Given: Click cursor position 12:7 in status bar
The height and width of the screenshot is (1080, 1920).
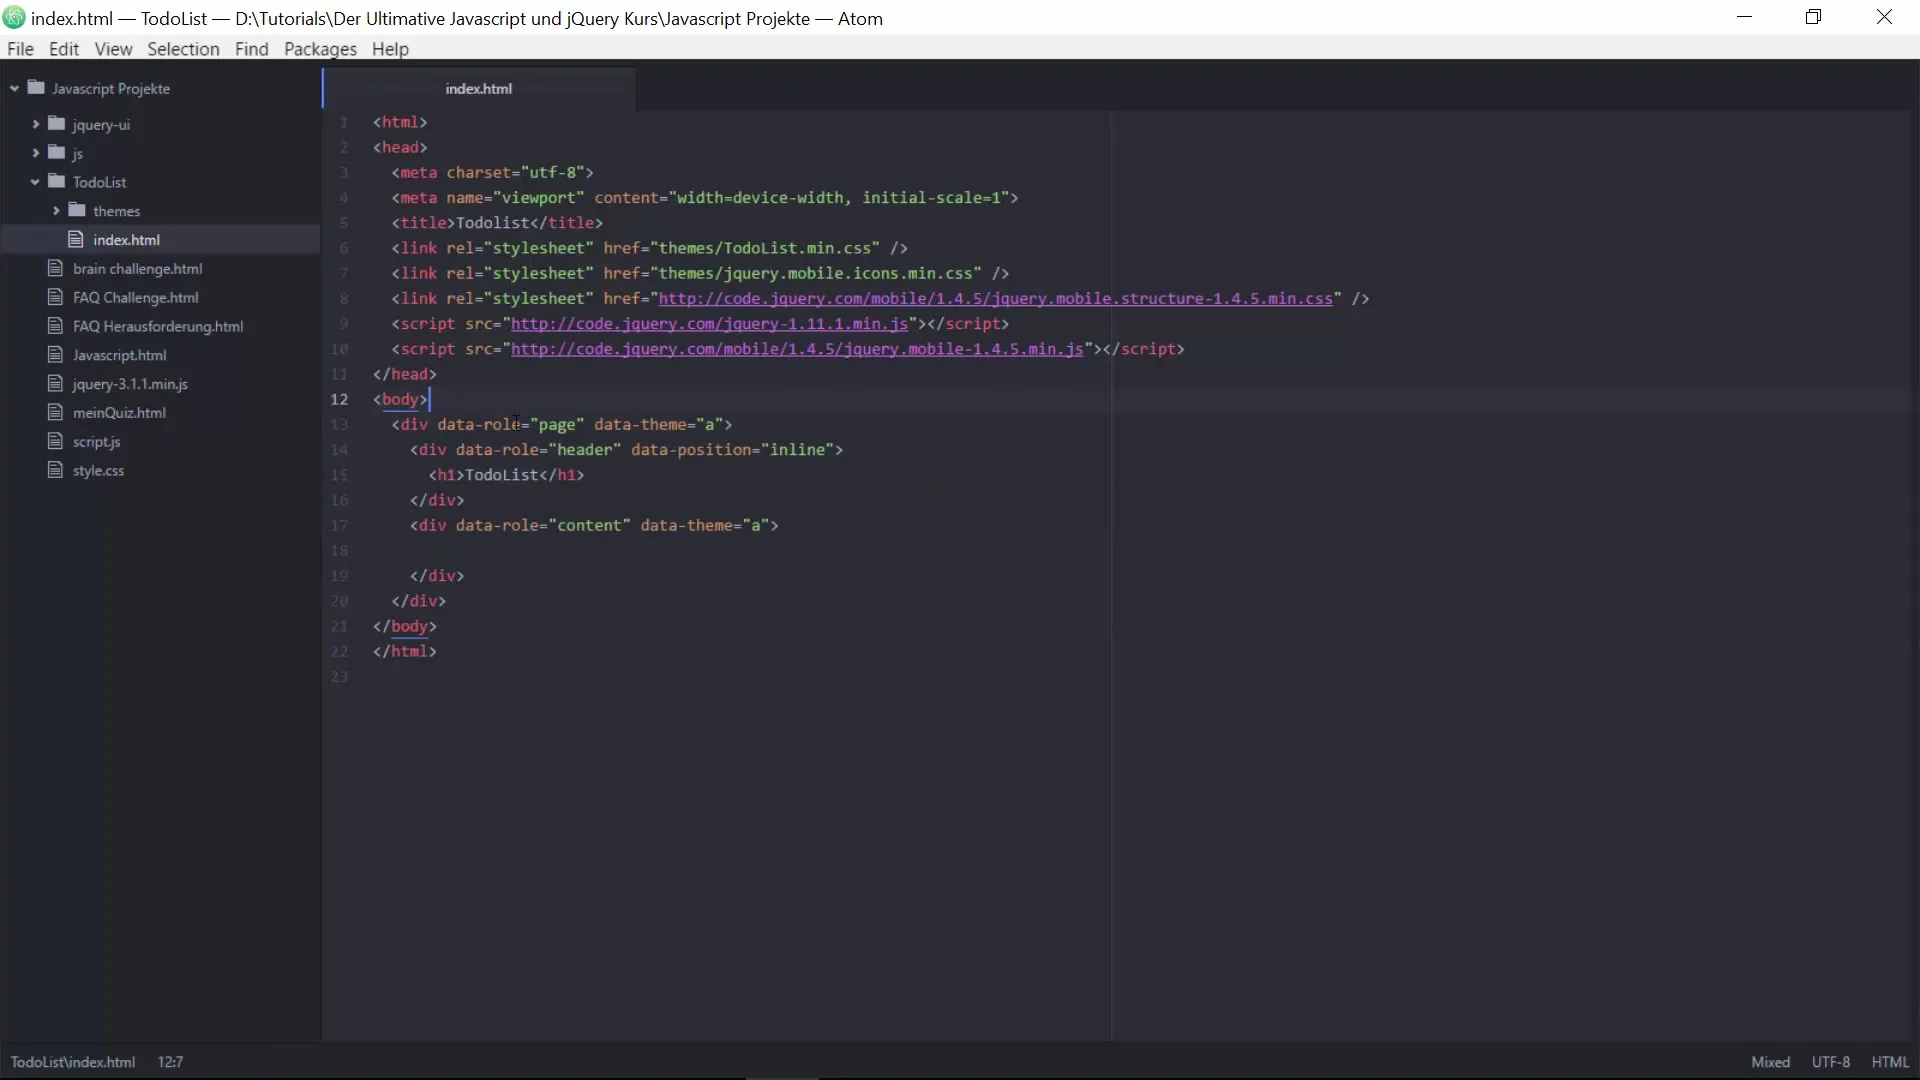Looking at the screenshot, I should 170,1062.
